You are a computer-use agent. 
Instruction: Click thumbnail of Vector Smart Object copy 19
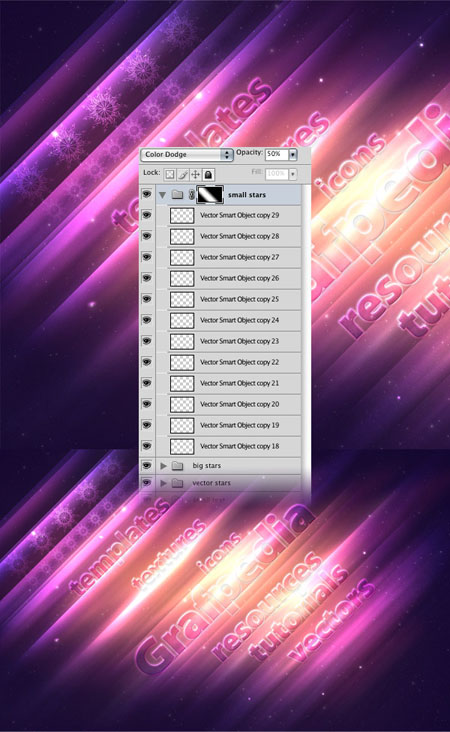point(182,426)
